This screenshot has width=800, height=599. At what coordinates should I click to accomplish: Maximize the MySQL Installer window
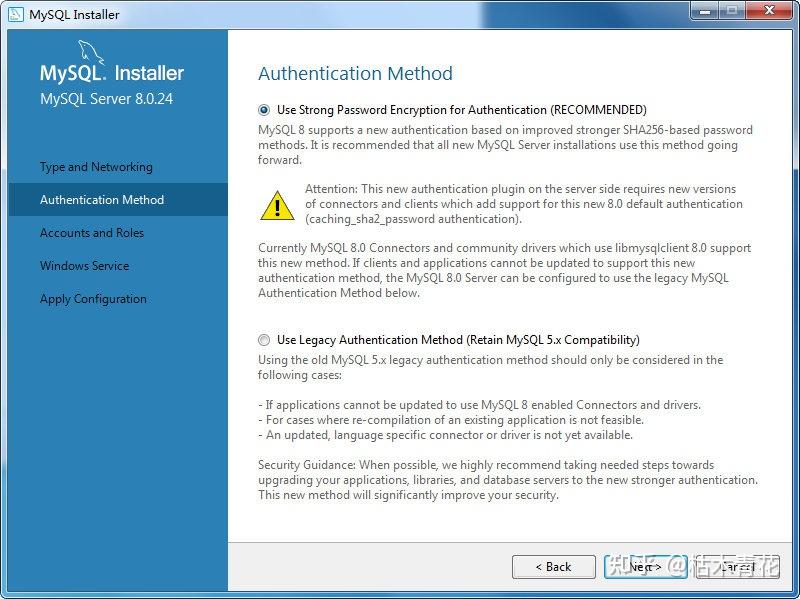click(x=732, y=10)
